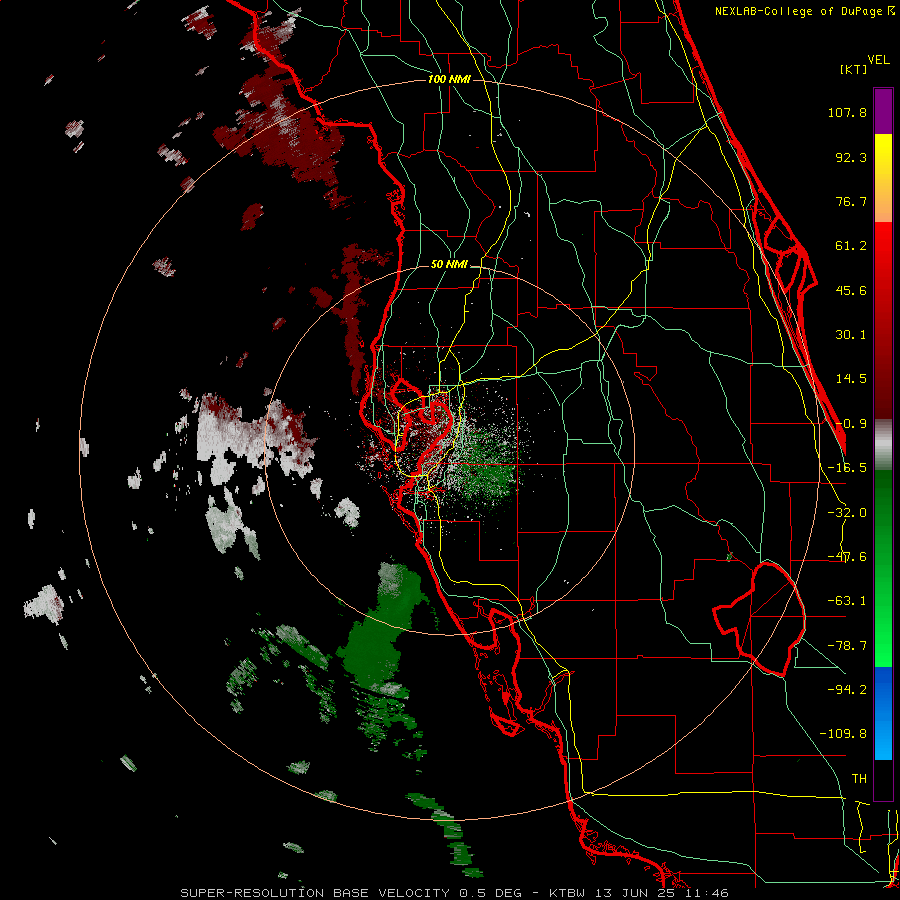Click the VEL legend title
Screen dimensions: 900x900
tap(878, 60)
